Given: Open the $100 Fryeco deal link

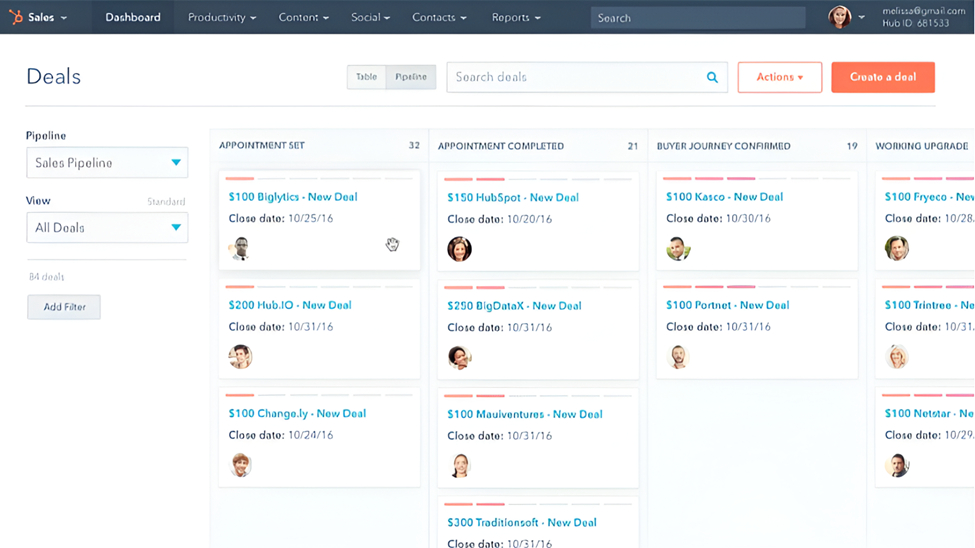Looking at the screenshot, I should [x=930, y=197].
